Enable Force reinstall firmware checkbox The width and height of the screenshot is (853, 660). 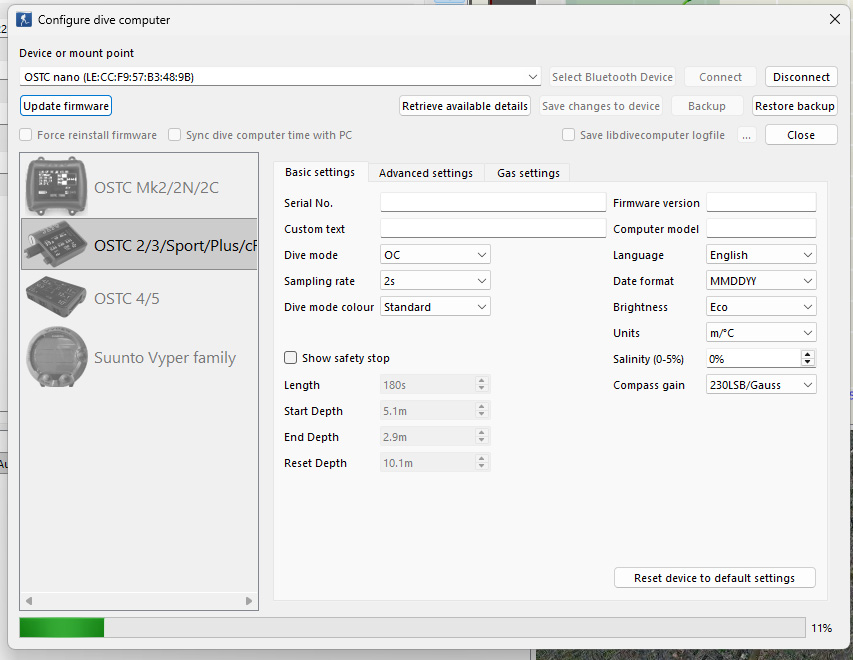[26, 135]
